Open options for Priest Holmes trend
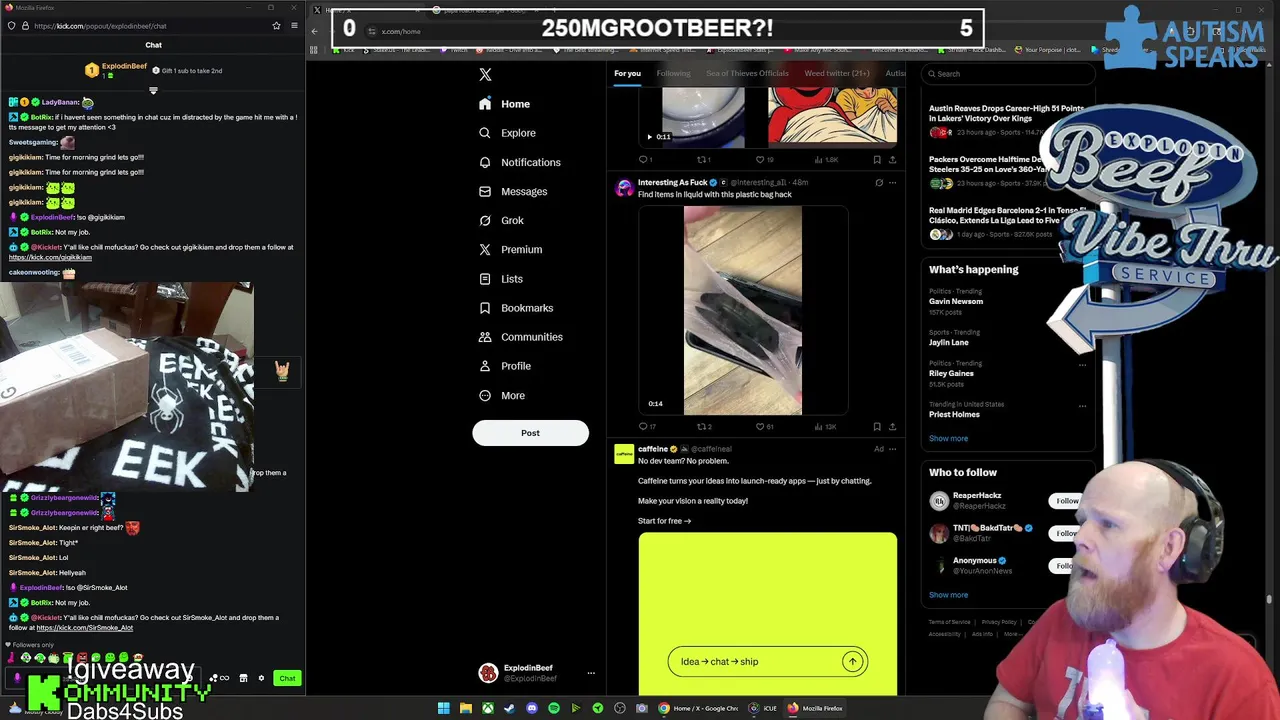 [x=1082, y=406]
